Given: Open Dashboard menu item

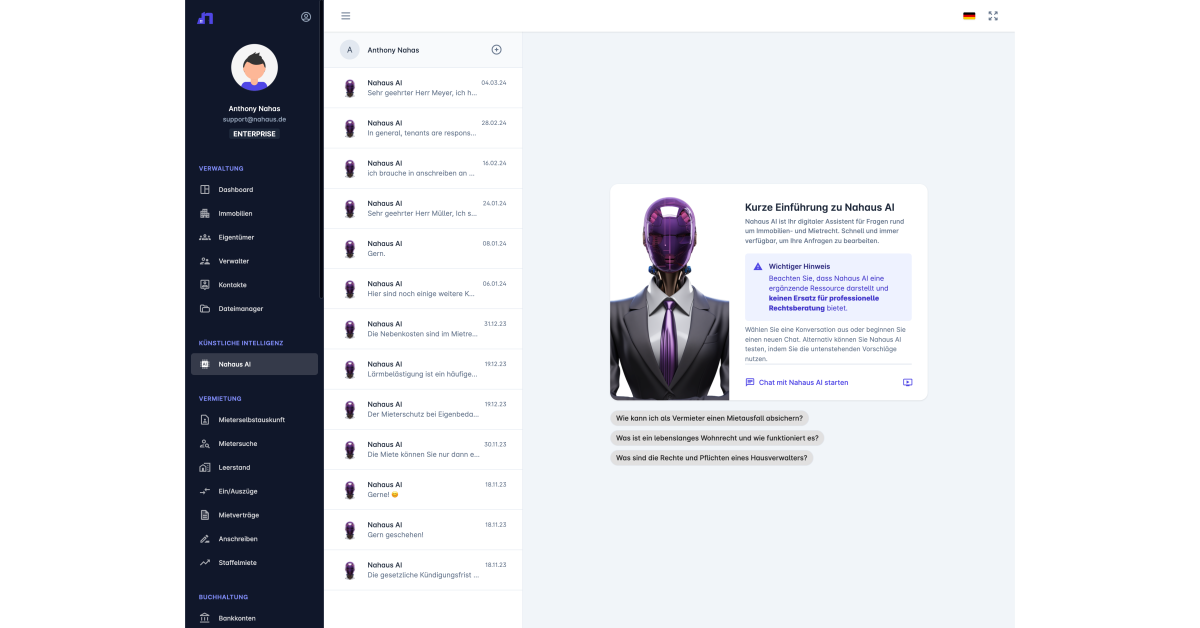Looking at the screenshot, I should click(x=254, y=189).
